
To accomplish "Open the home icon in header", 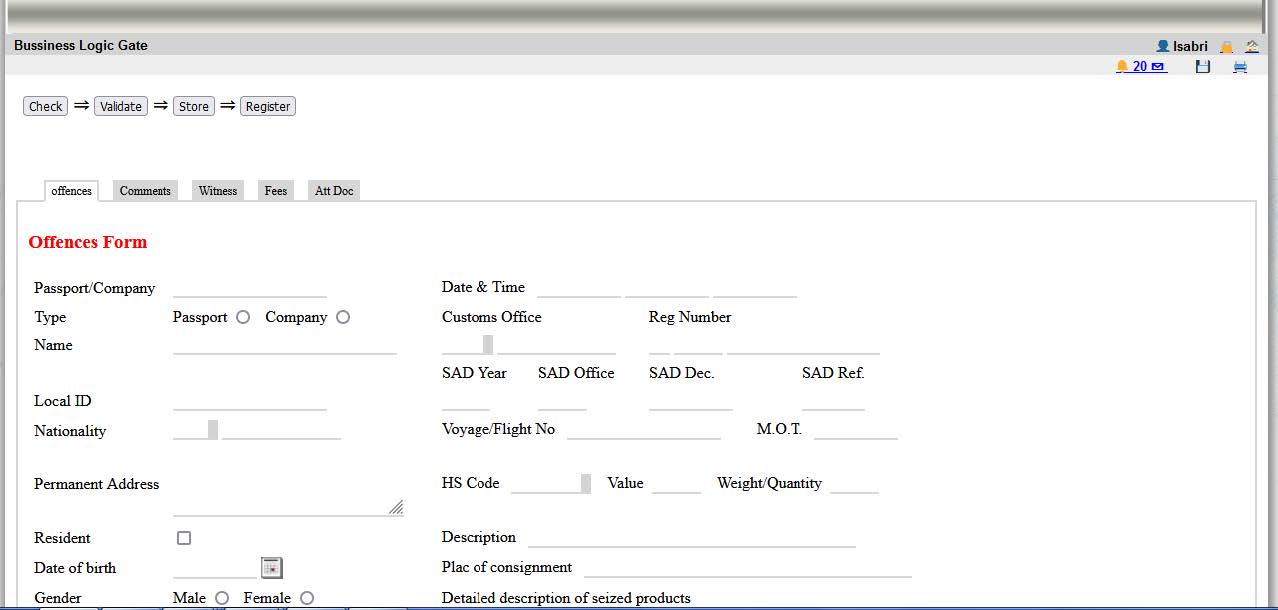I will coord(1252,46).
